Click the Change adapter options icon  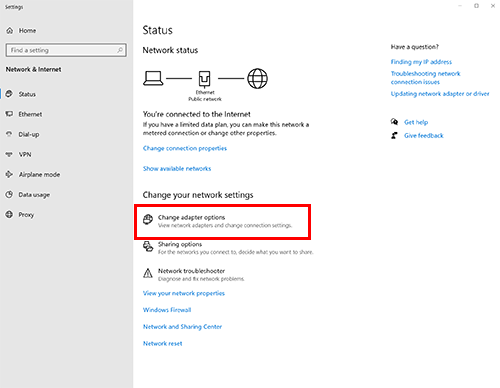[148, 220]
